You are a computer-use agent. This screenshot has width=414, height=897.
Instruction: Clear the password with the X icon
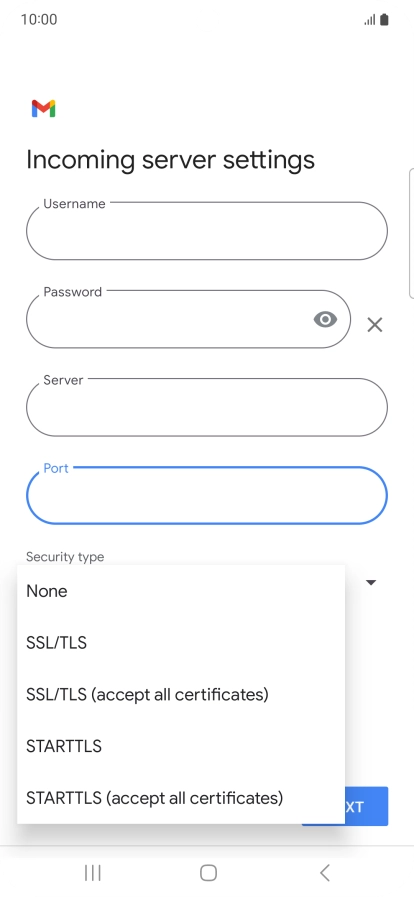click(x=375, y=325)
